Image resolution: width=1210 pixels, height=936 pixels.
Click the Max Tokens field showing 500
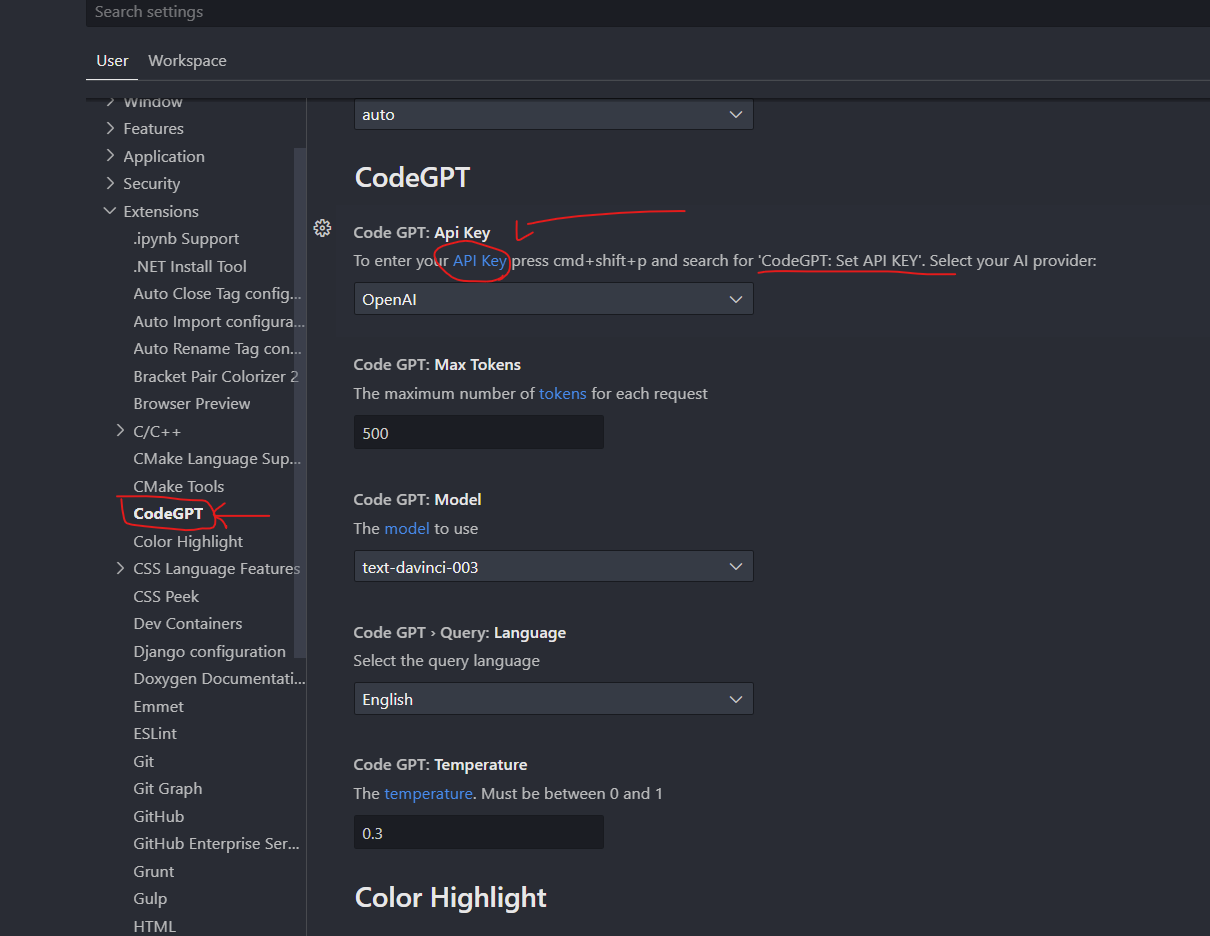point(479,433)
